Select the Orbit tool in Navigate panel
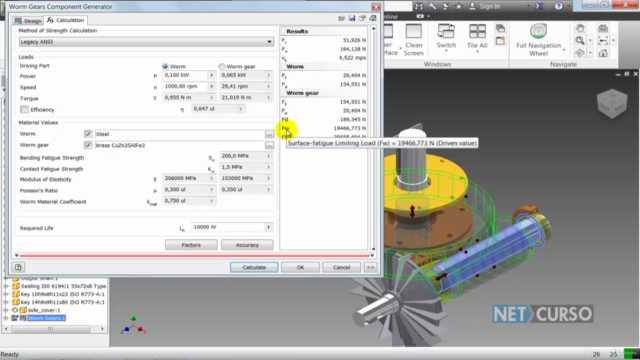 [x=580, y=52]
